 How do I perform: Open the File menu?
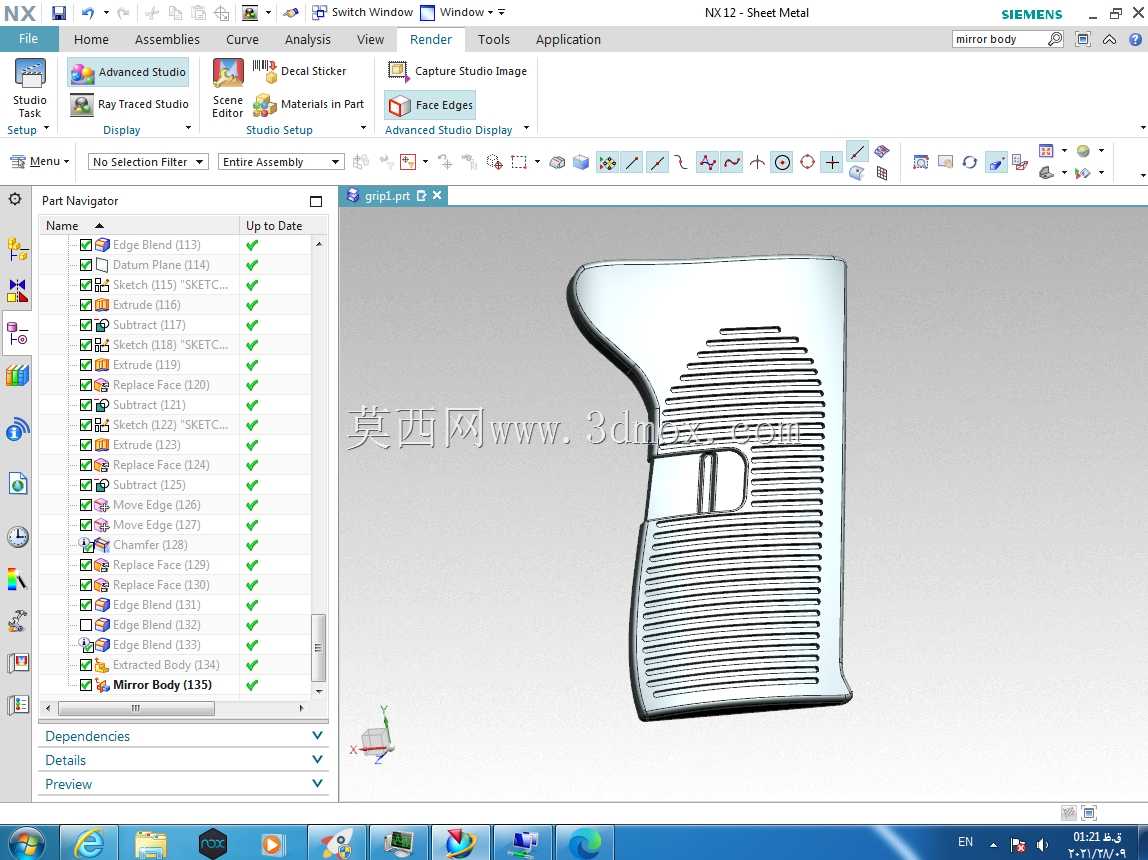click(x=29, y=39)
